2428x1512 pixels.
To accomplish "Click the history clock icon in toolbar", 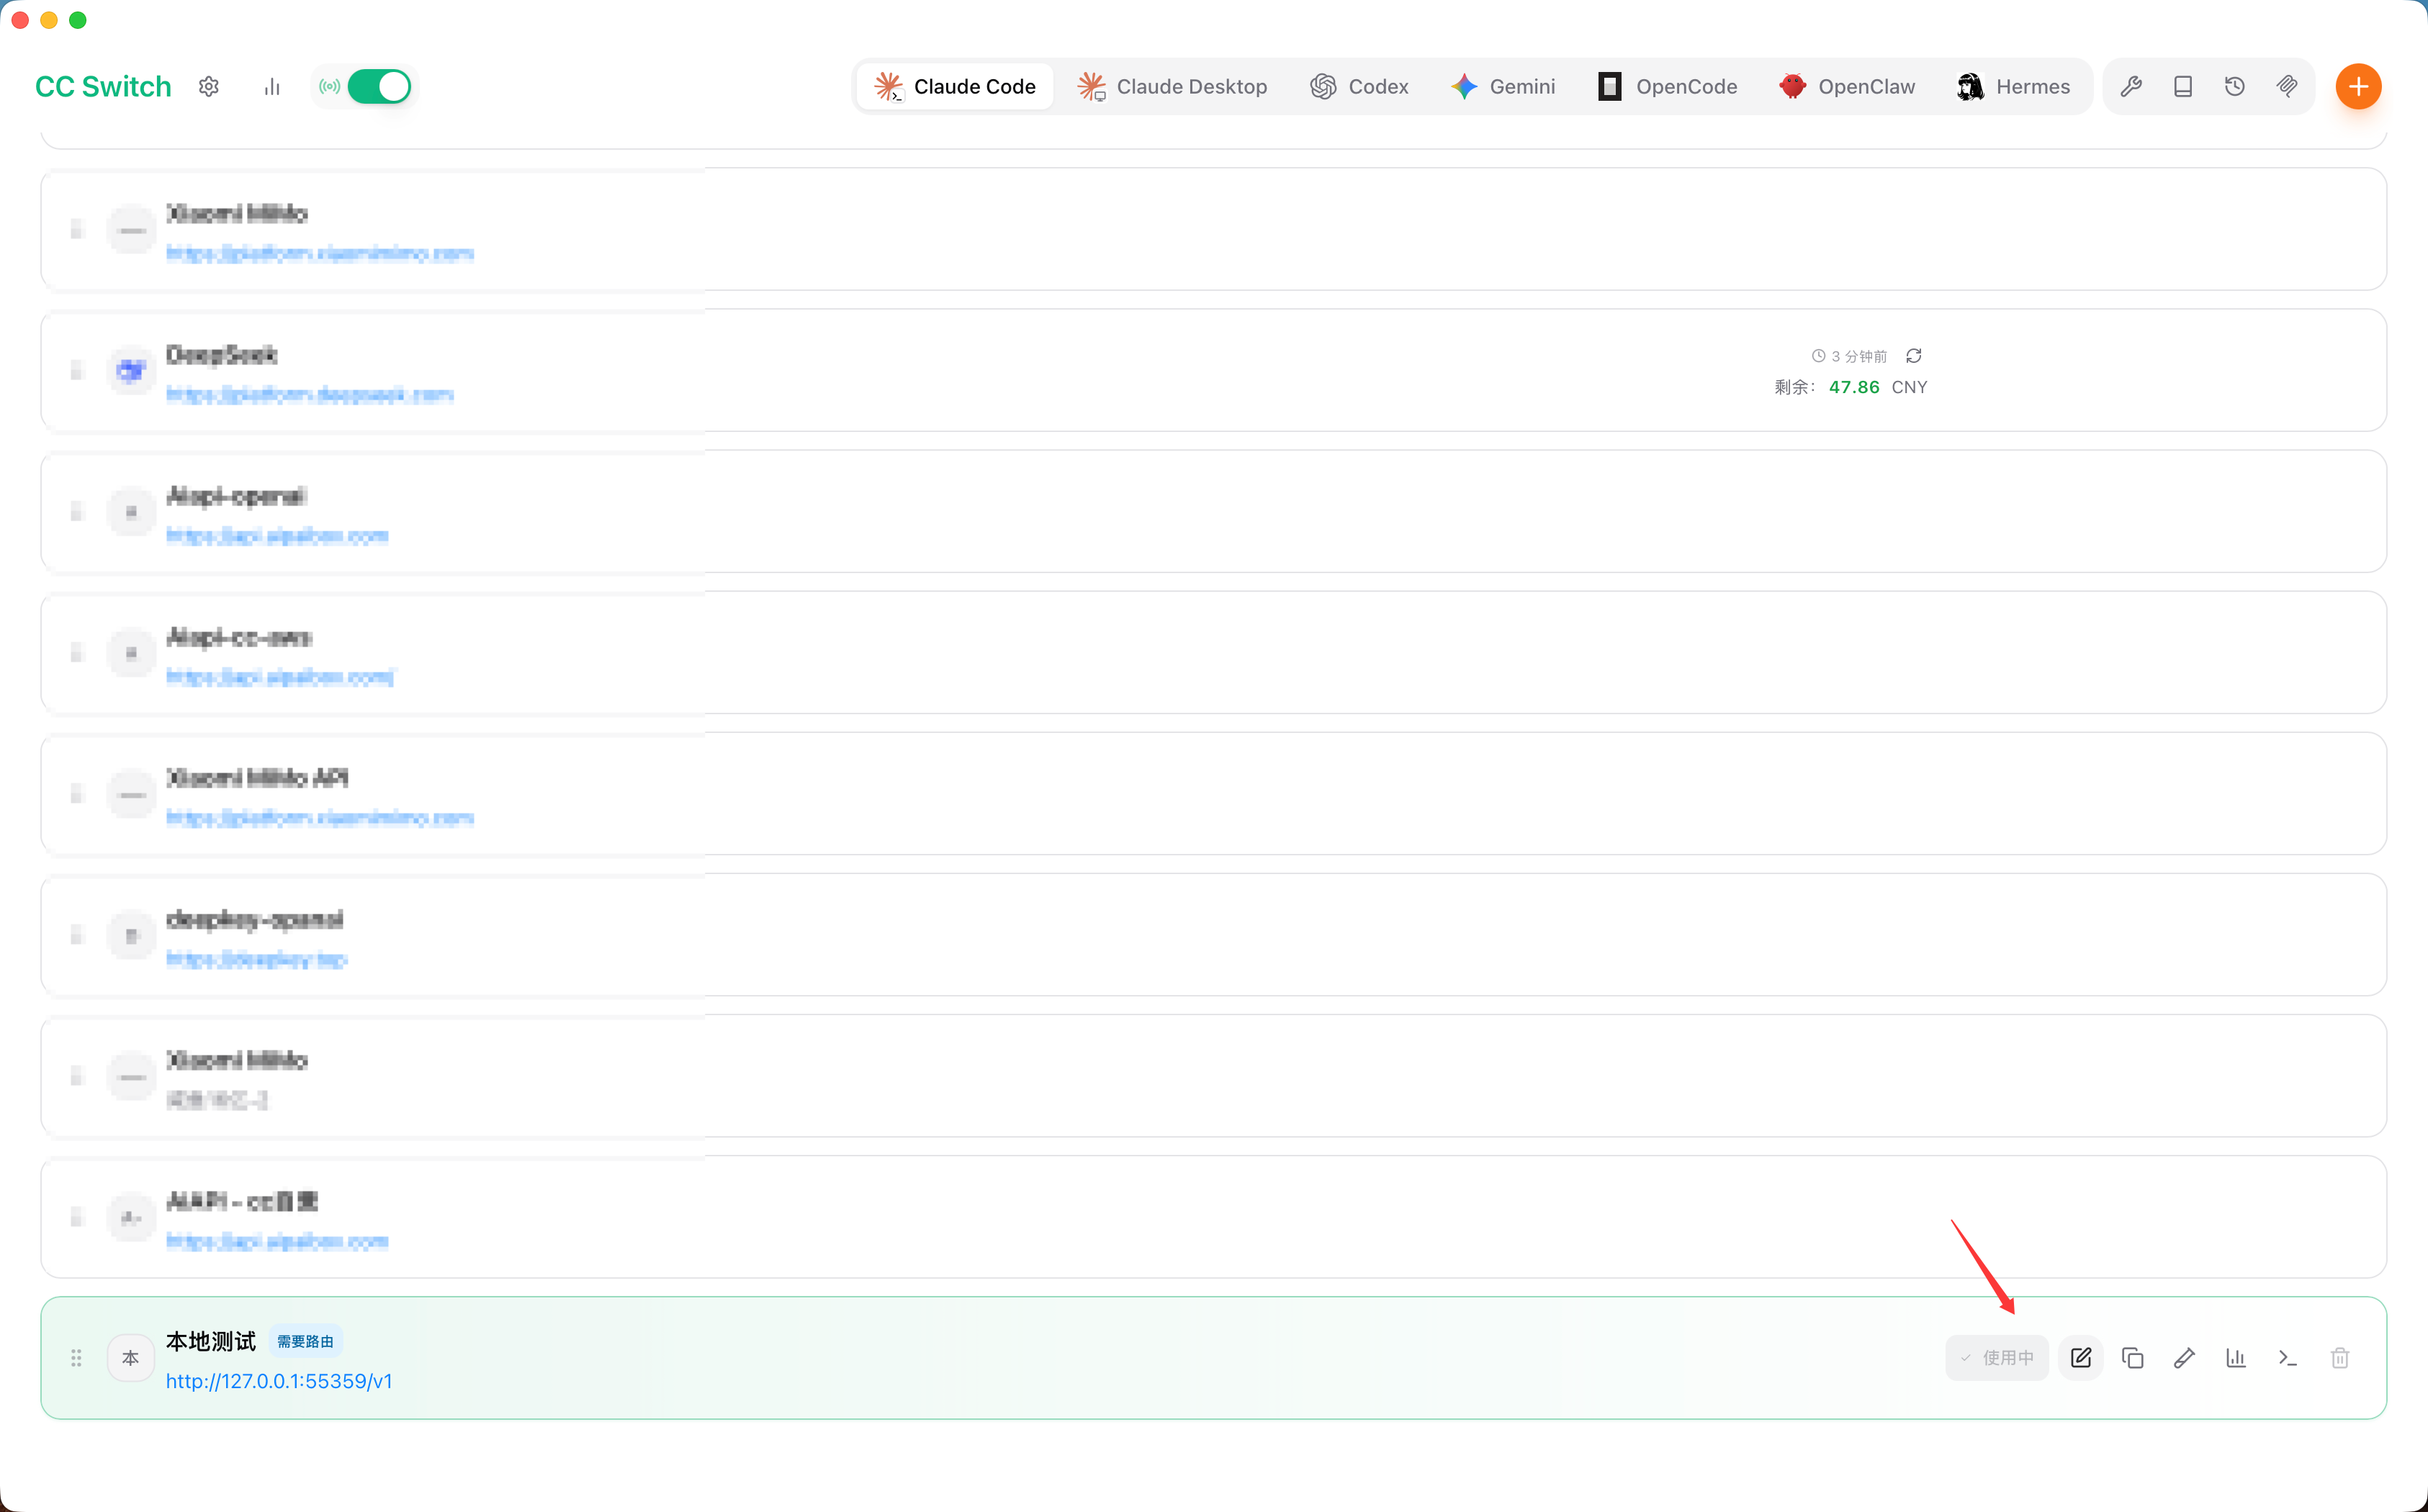I will [2235, 87].
